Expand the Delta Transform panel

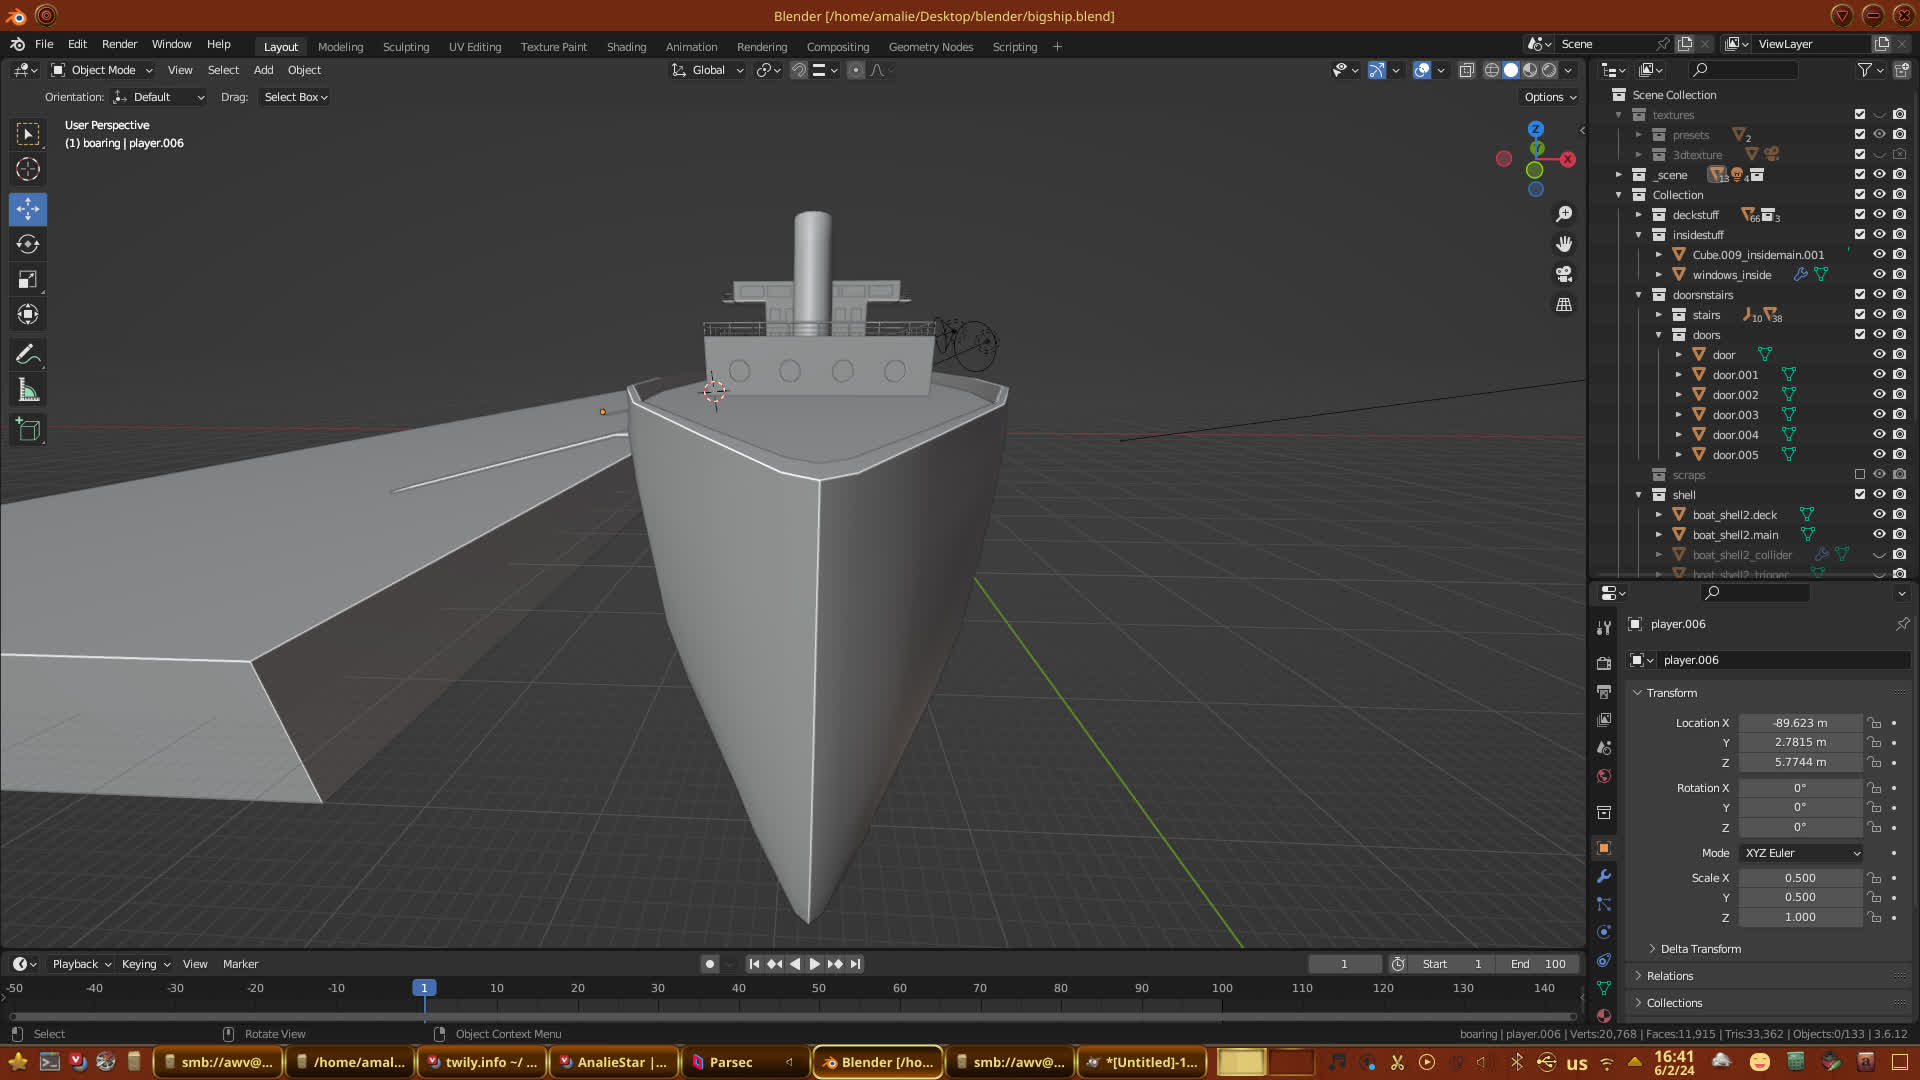pos(1700,948)
